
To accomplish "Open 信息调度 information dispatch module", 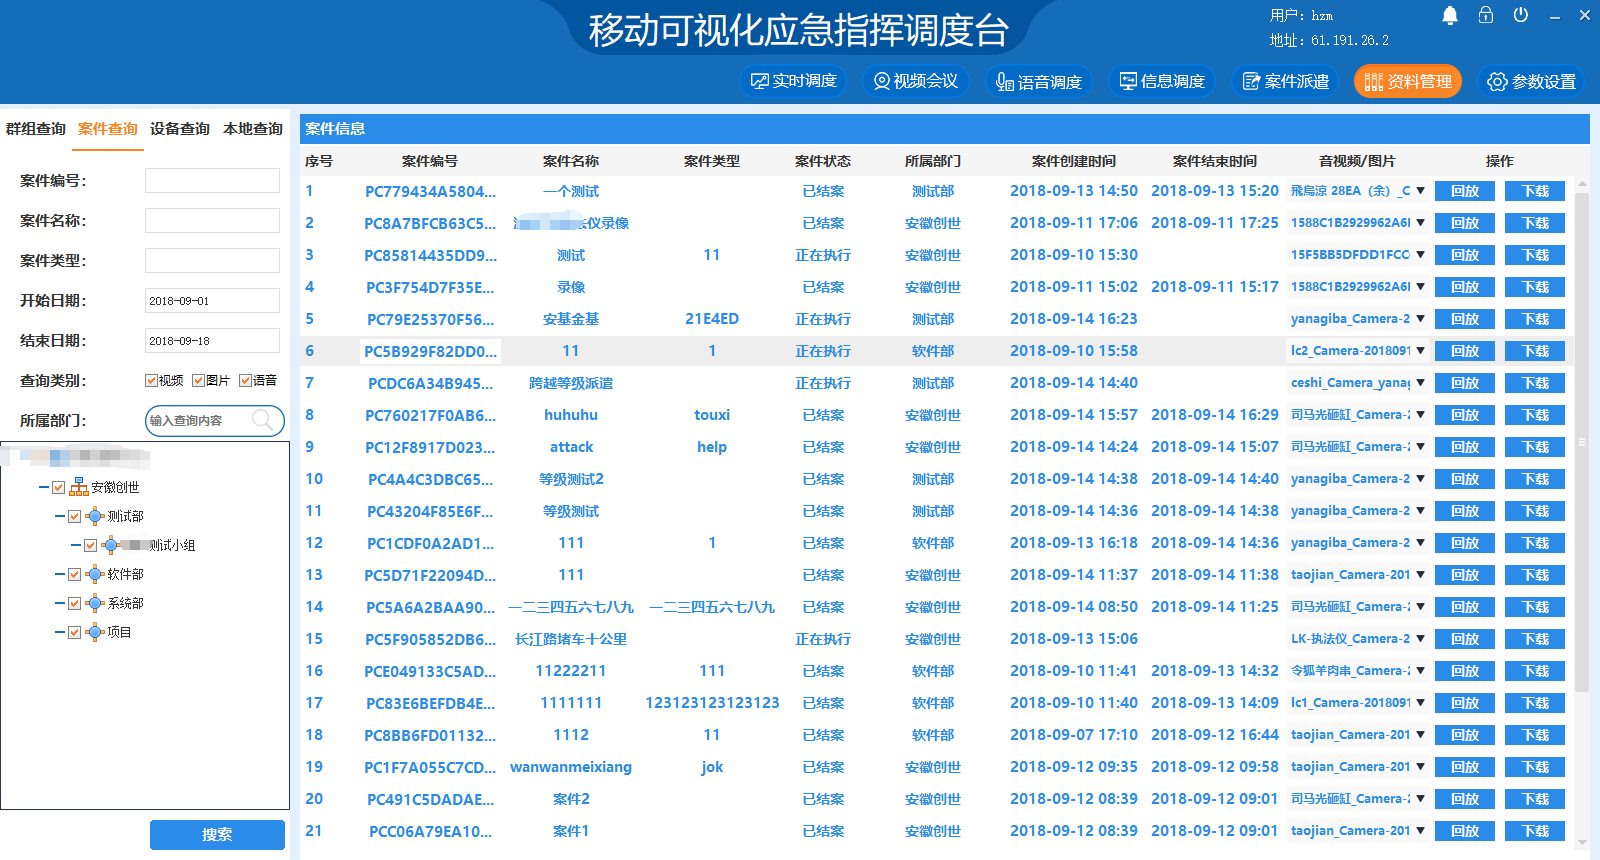I will [1162, 81].
